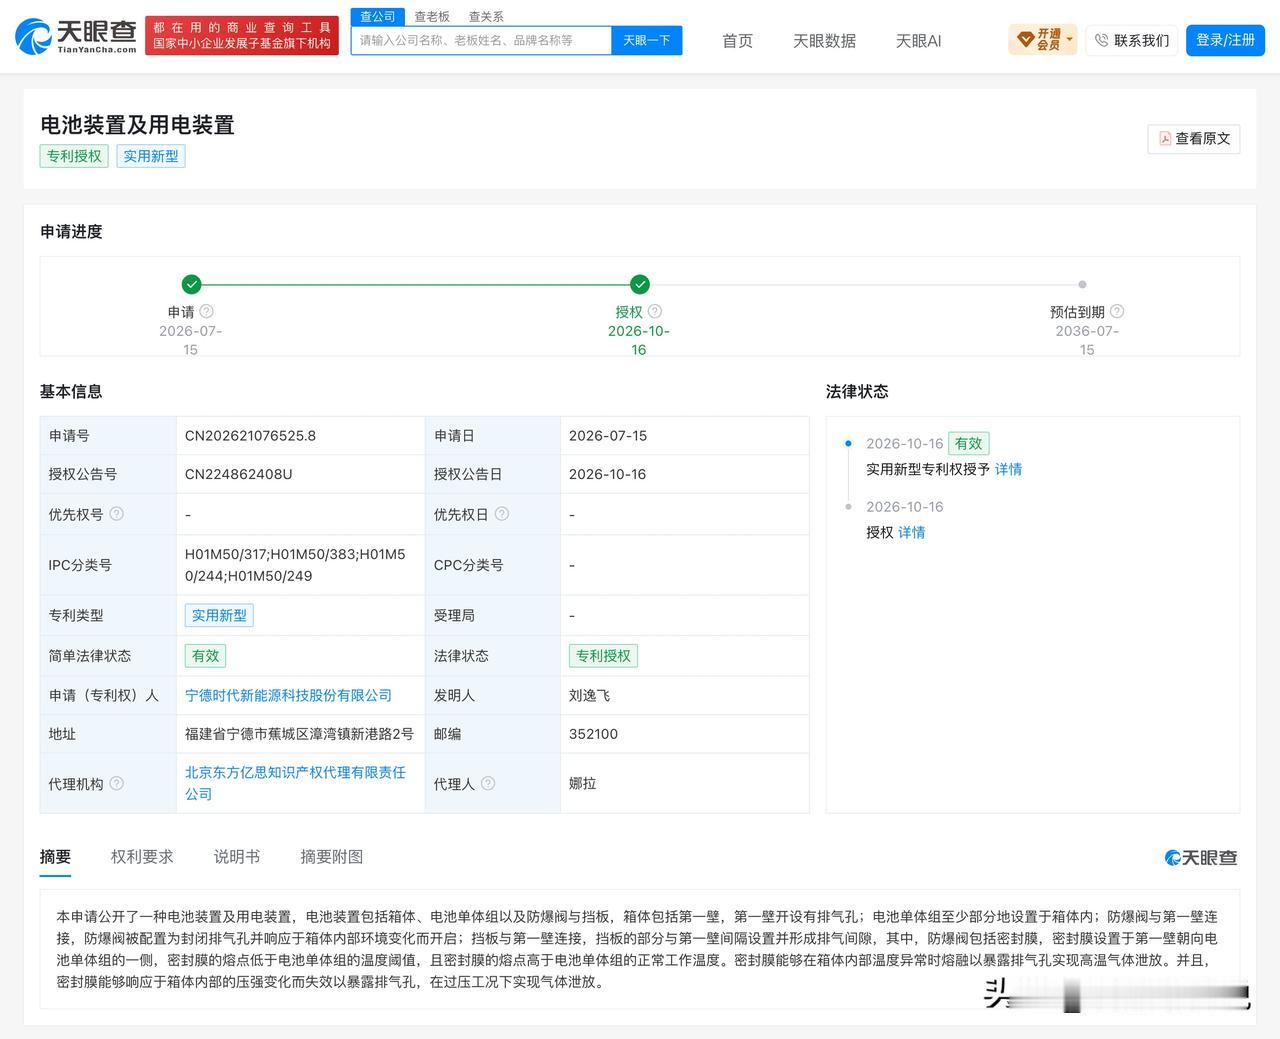The image size is (1280, 1039).
Task: Select the 摘要 tab
Action: tap(55, 857)
